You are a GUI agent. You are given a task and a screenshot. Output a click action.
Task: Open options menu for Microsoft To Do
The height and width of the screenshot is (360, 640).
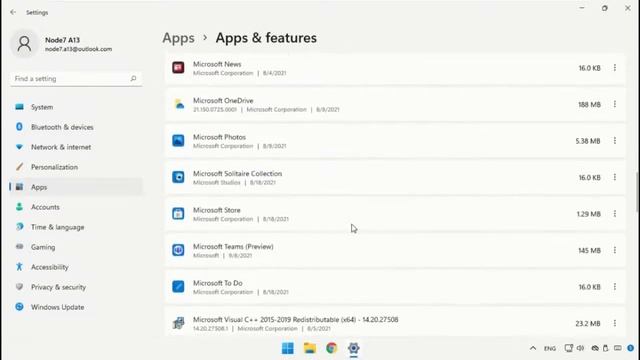tap(615, 287)
